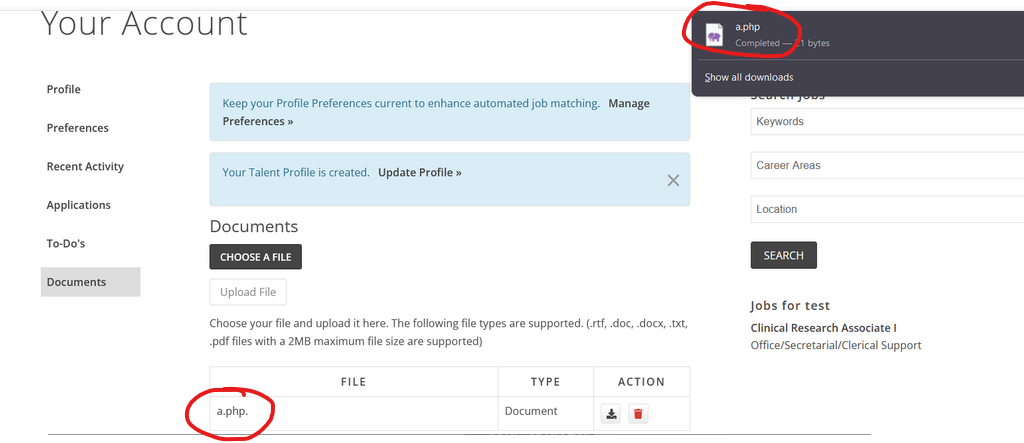Open the Preferences section
The width and height of the screenshot is (1024, 443).
[x=78, y=128]
